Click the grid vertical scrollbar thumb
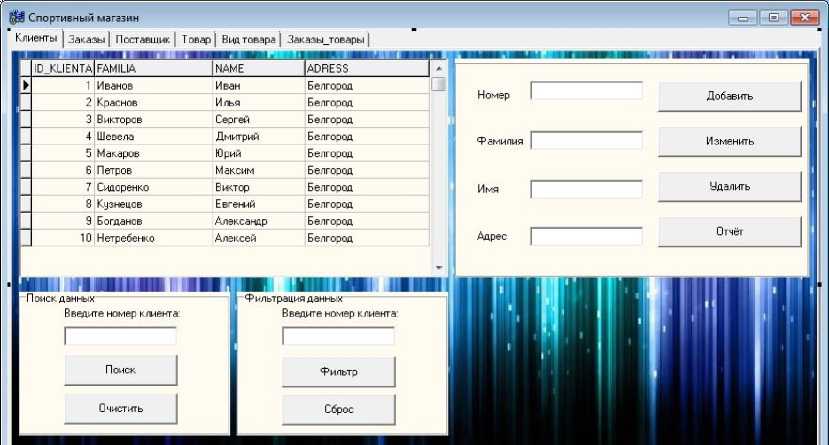This screenshot has width=829, height=445. [x=439, y=84]
